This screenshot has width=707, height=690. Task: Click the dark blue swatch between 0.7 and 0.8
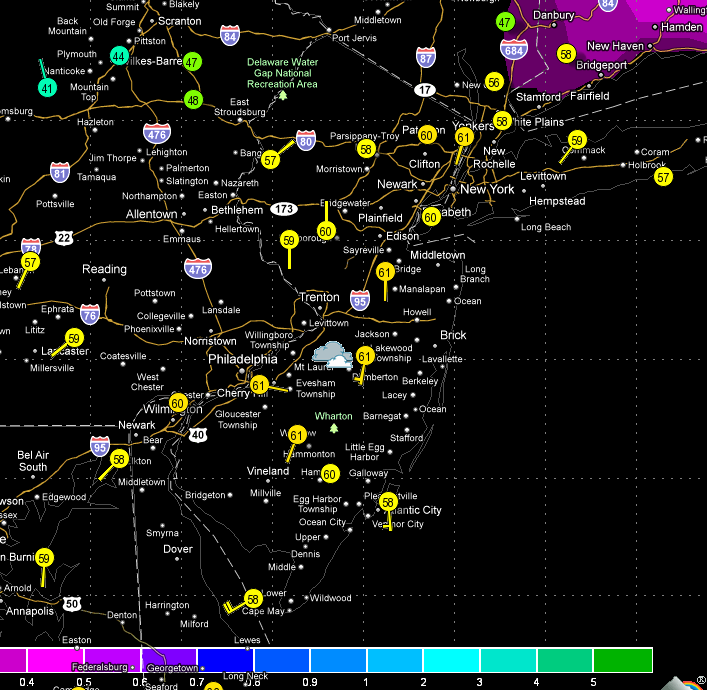pos(225,660)
